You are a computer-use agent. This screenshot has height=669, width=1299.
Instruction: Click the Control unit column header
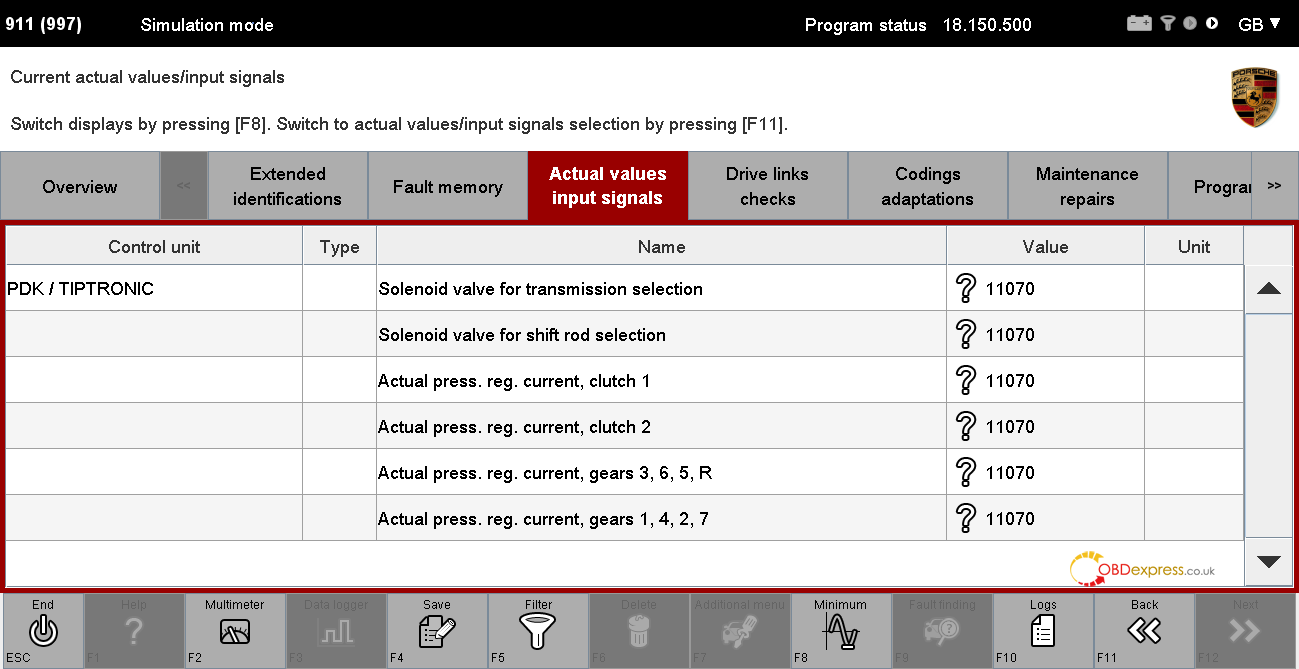point(154,246)
